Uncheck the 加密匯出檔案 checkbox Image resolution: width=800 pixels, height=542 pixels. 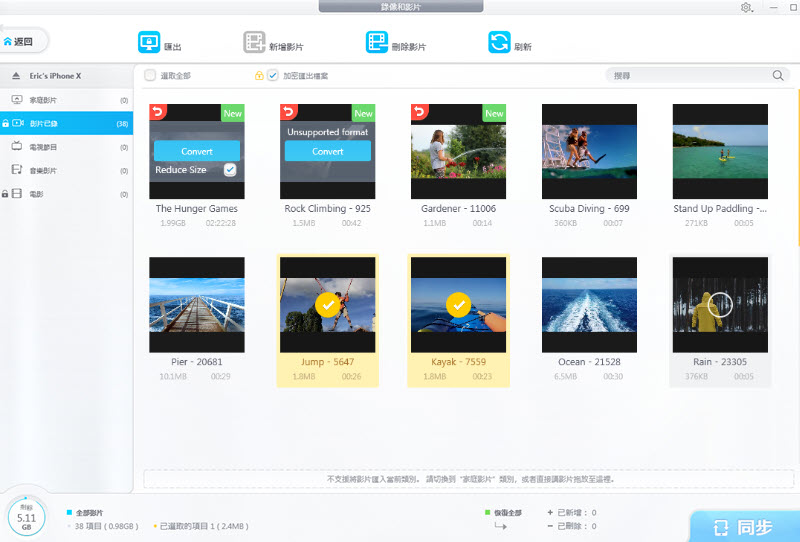click(273, 75)
